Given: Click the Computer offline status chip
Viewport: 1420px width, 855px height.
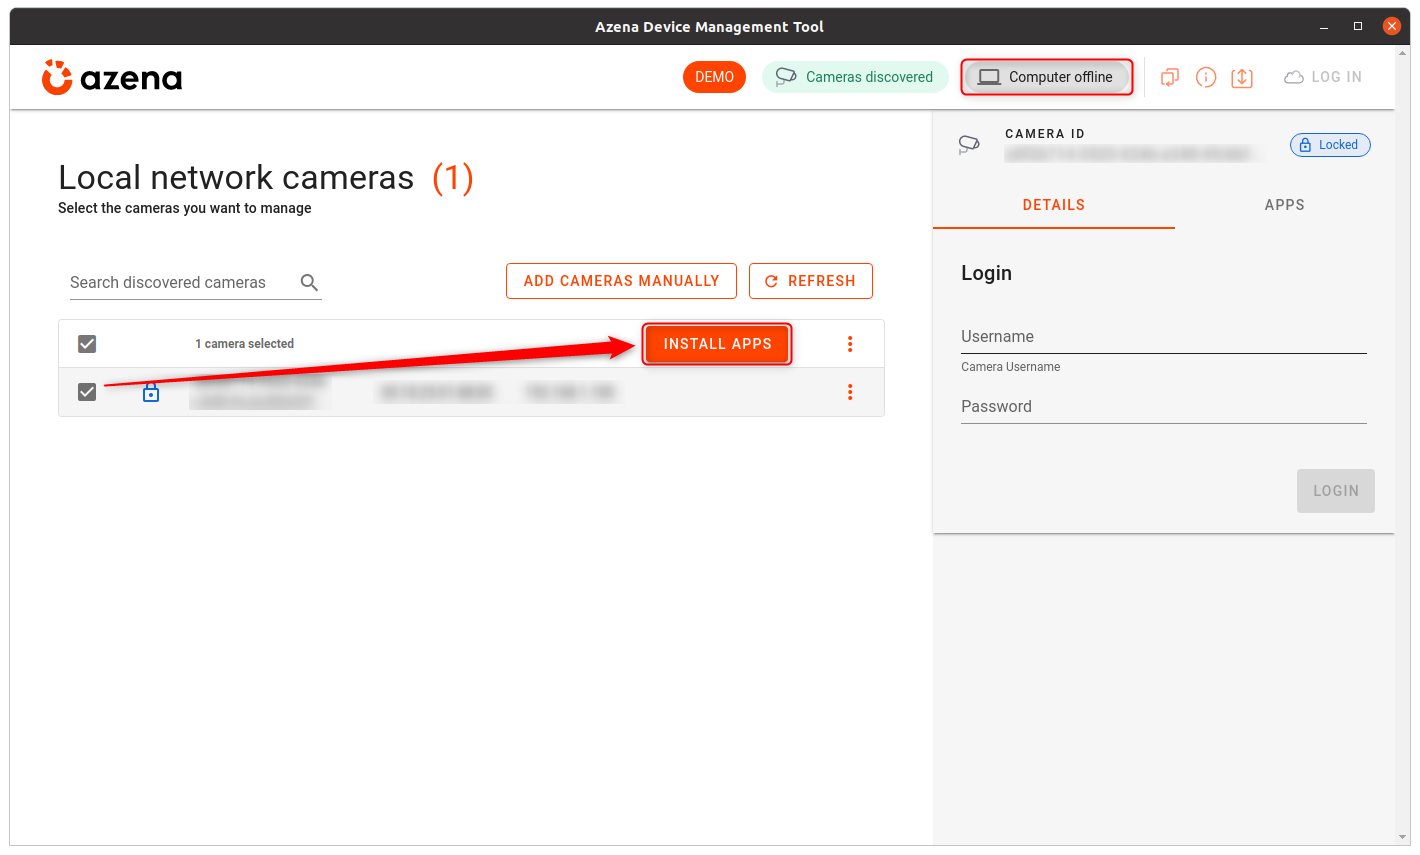Looking at the screenshot, I should [1047, 77].
